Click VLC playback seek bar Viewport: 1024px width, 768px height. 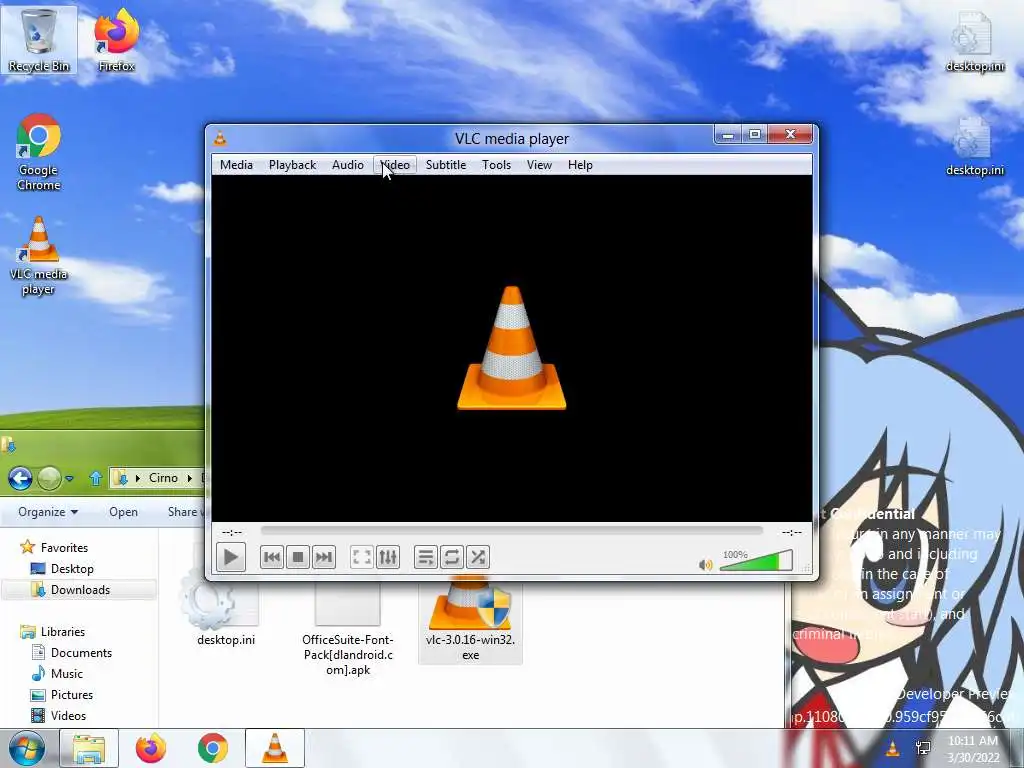pyautogui.click(x=511, y=532)
